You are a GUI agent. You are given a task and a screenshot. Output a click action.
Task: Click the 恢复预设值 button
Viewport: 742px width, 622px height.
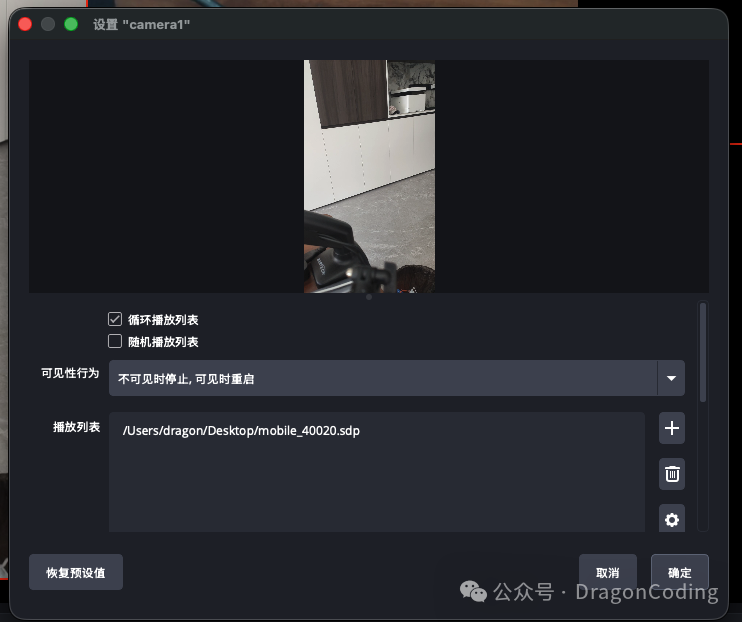(76, 572)
